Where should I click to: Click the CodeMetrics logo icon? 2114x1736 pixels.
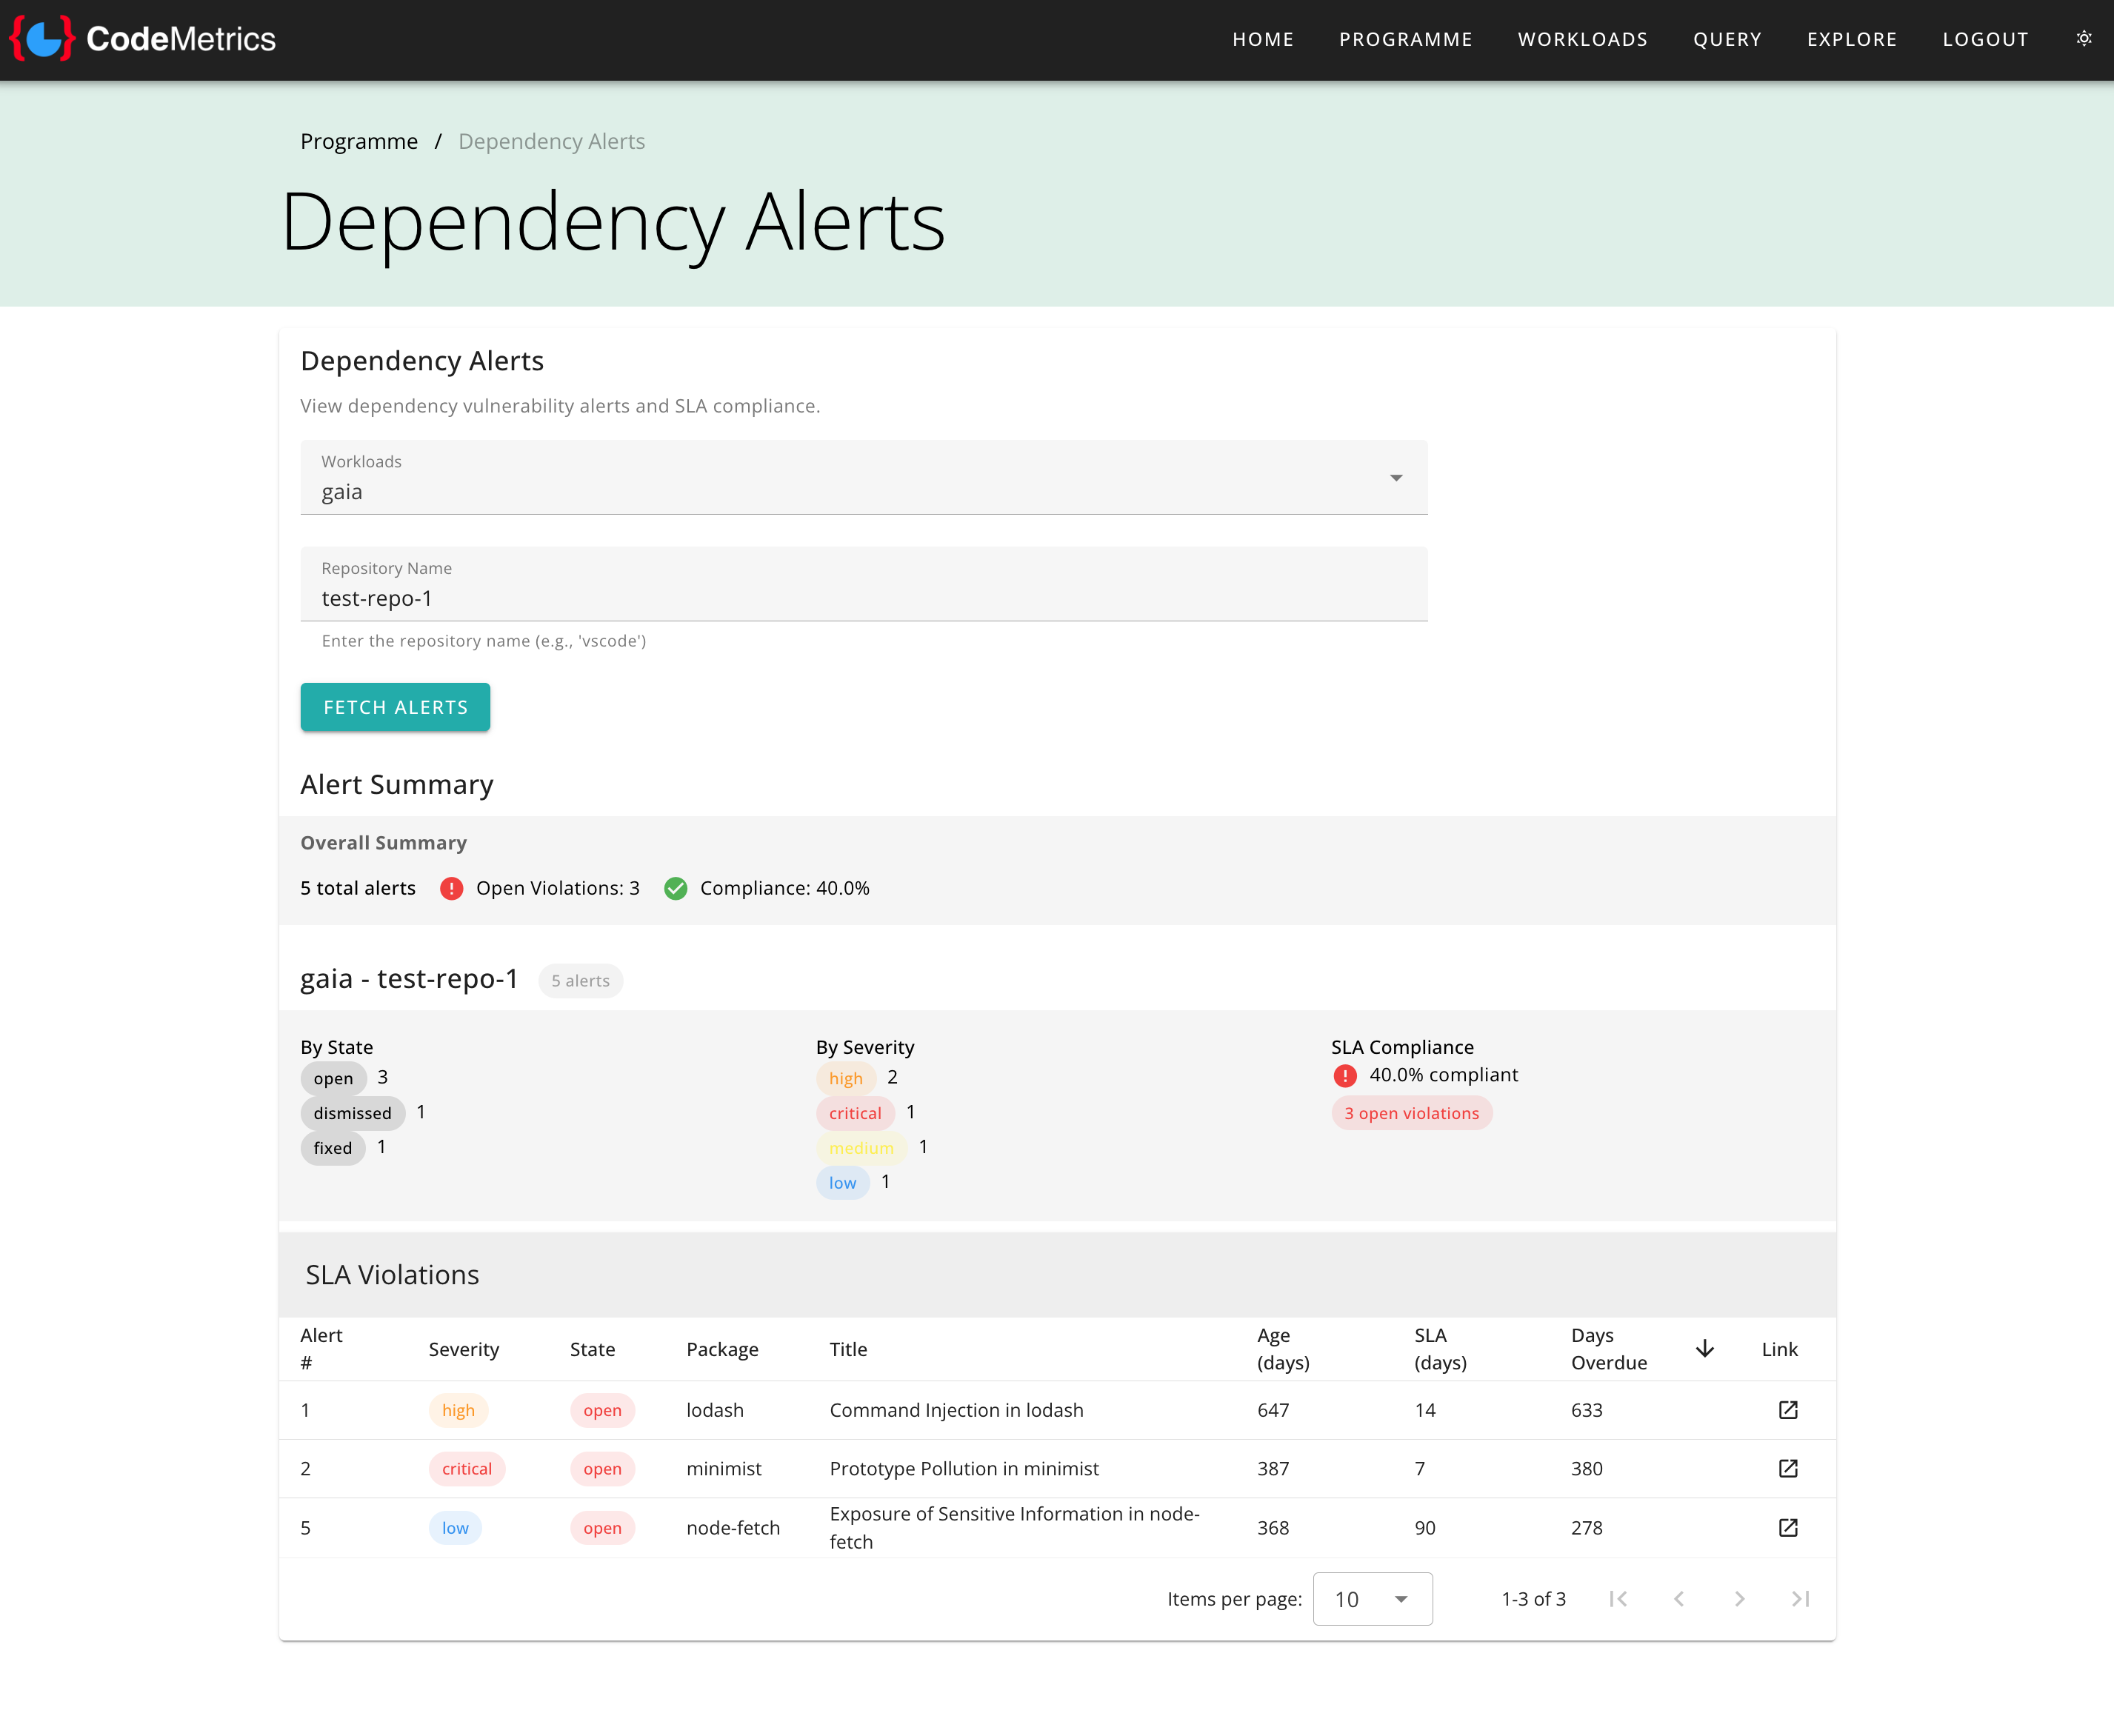[x=42, y=39]
